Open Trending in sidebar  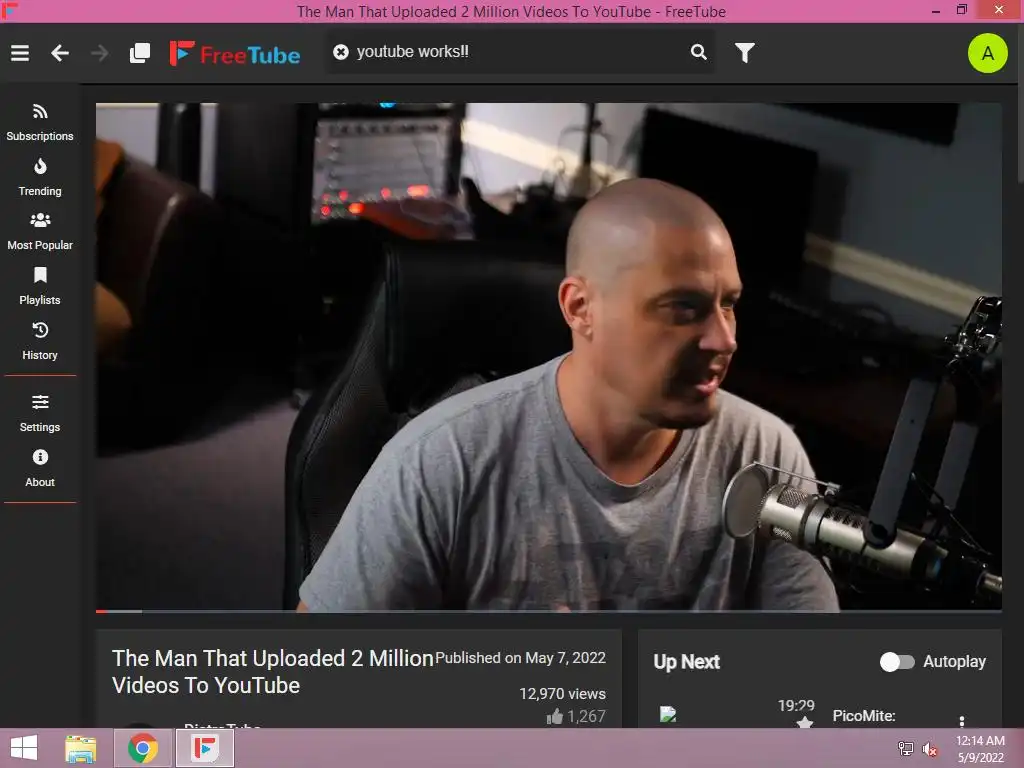click(40, 178)
